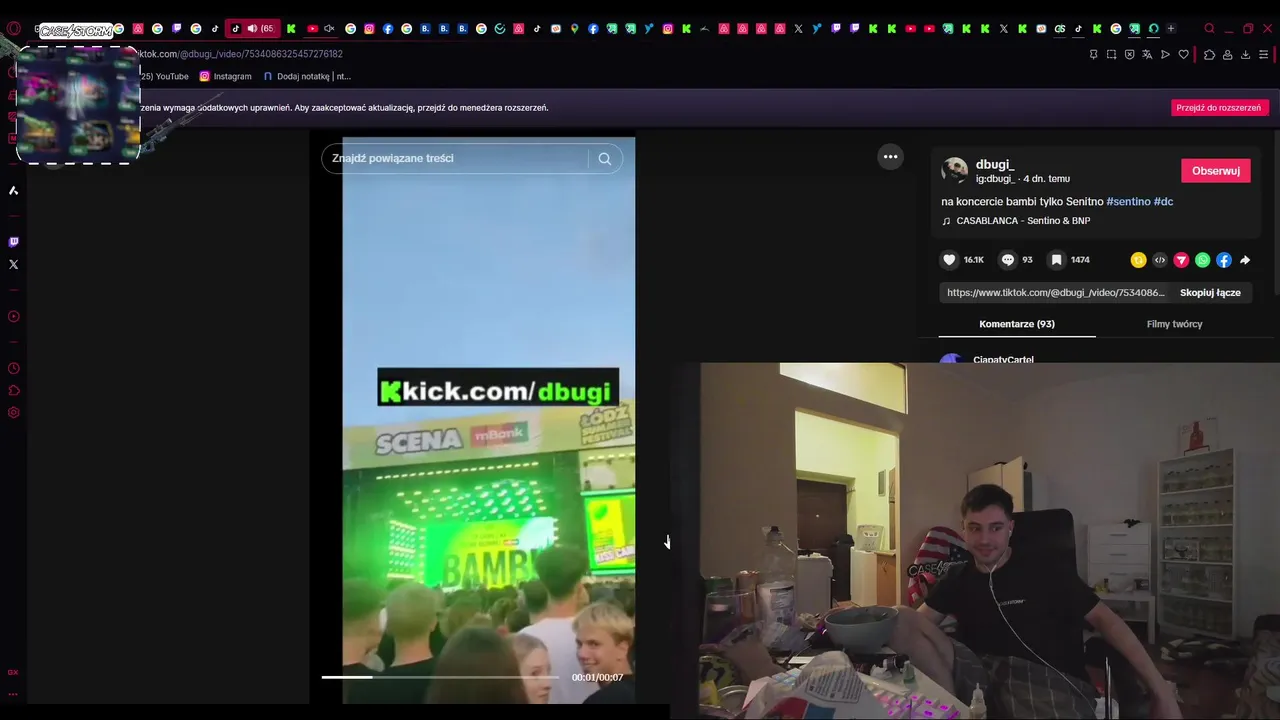
Task: Open the YouTube bookmark in bookmarks bar
Action: click(165, 76)
